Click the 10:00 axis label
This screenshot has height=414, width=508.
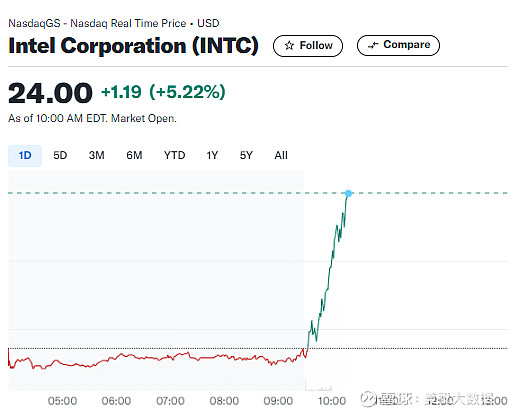[332, 401]
